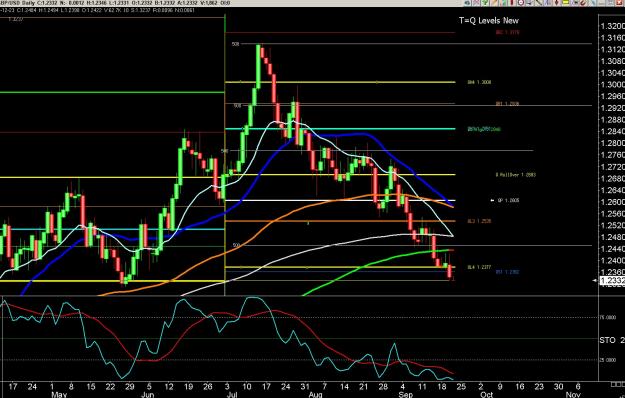Screen dimensions: 625x398
Task: Click the 'T=Q Levels New' chart label
Action: (489, 21)
